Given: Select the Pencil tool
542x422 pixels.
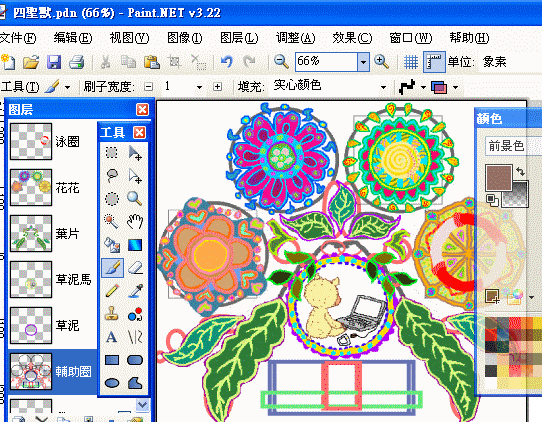Looking at the screenshot, I should tap(112, 291).
